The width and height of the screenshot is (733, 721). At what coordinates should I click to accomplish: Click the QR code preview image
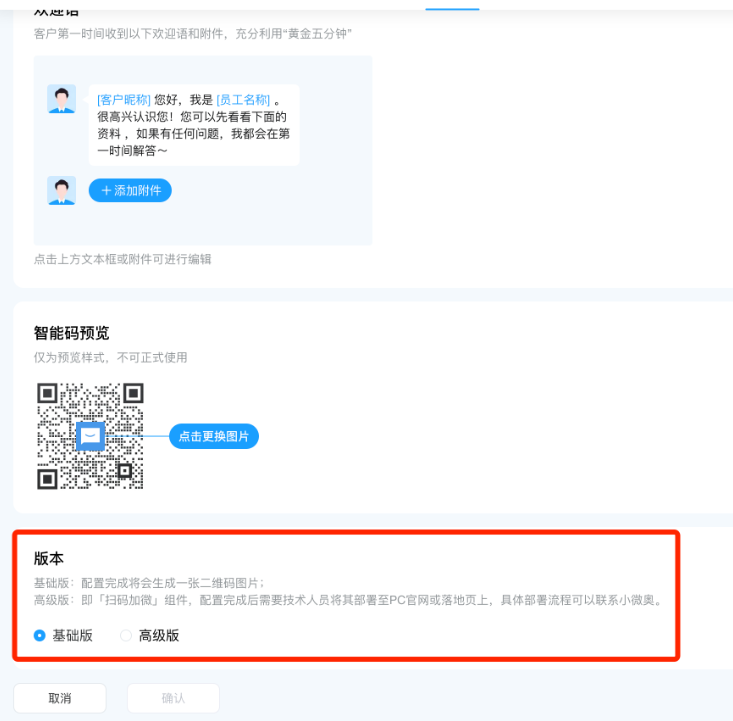click(x=90, y=436)
